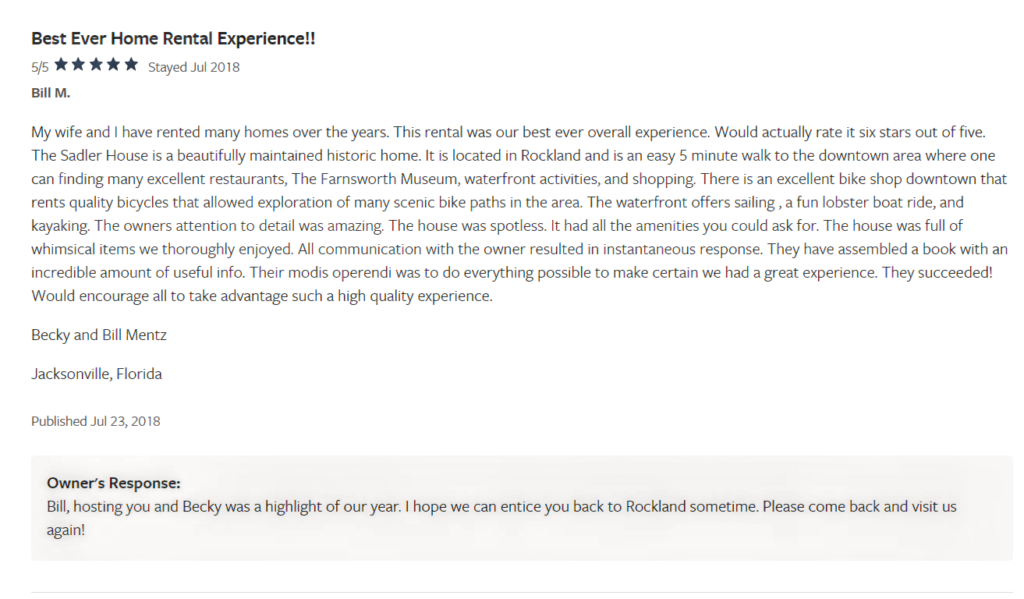Click the reviewer name Bill M.
This screenshot has height=599, width=1024.
50,93
